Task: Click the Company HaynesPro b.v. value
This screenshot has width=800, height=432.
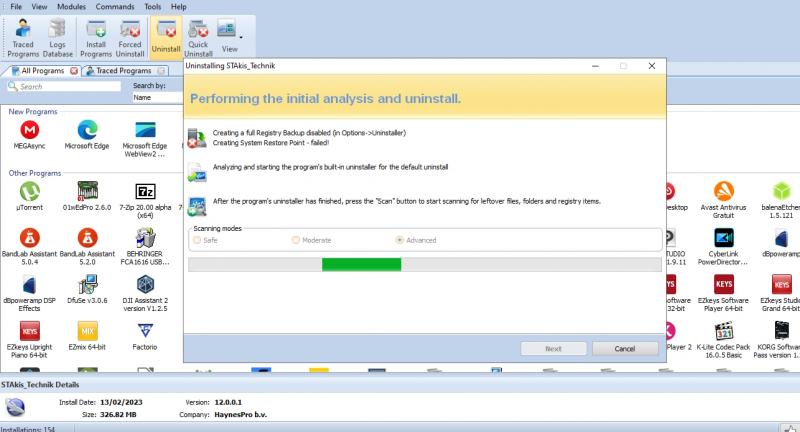Action: (x=241, y=415)
